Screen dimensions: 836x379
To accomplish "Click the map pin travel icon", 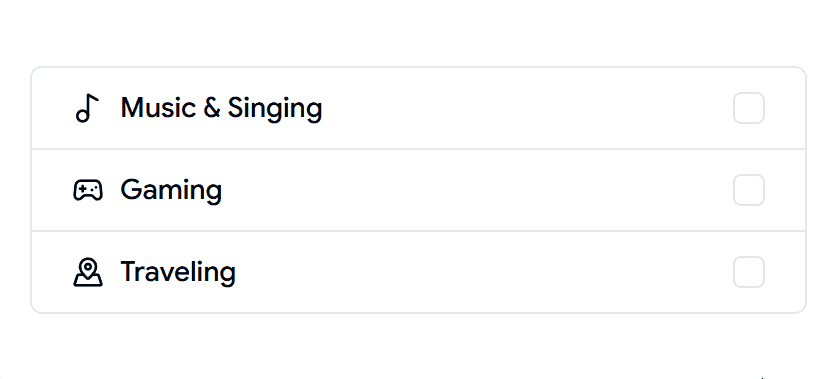I will click(x=87, y=272).
